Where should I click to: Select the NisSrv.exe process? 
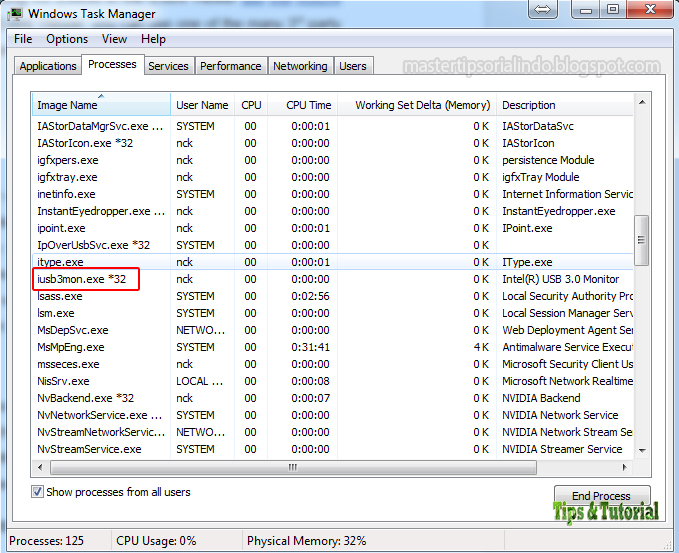point(332,381)
